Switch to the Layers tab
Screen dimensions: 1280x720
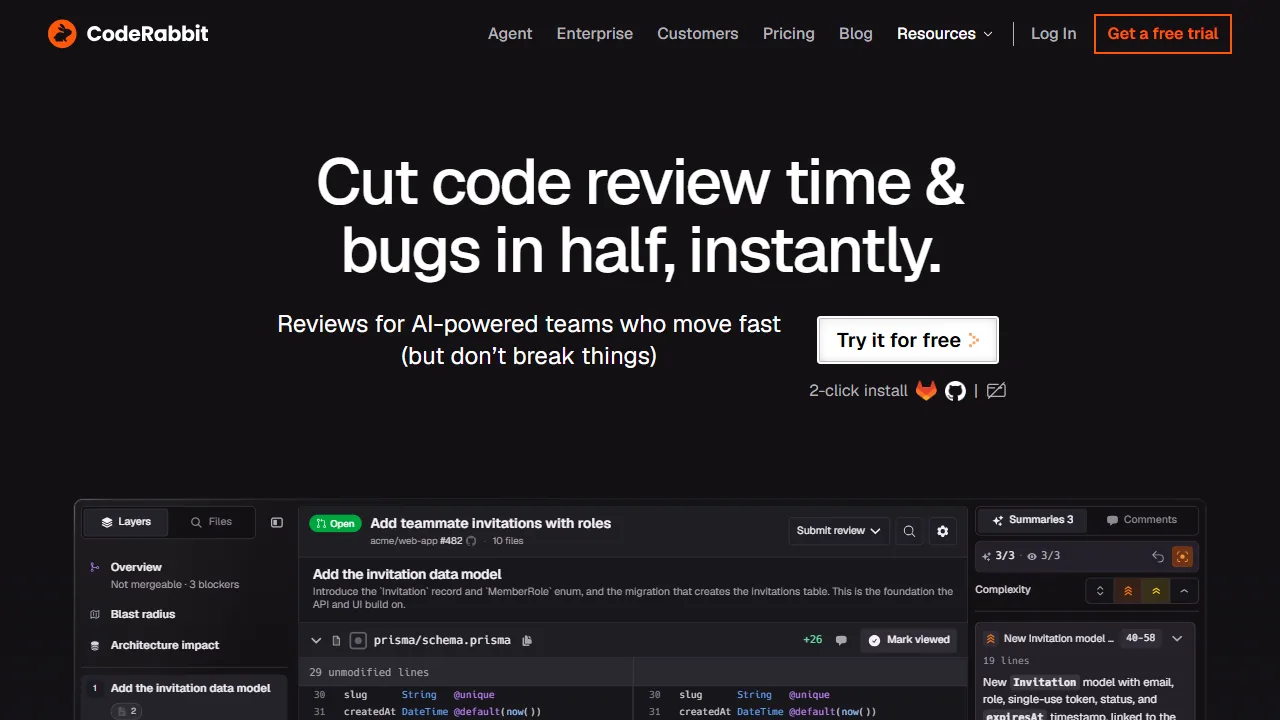point(126,522)
